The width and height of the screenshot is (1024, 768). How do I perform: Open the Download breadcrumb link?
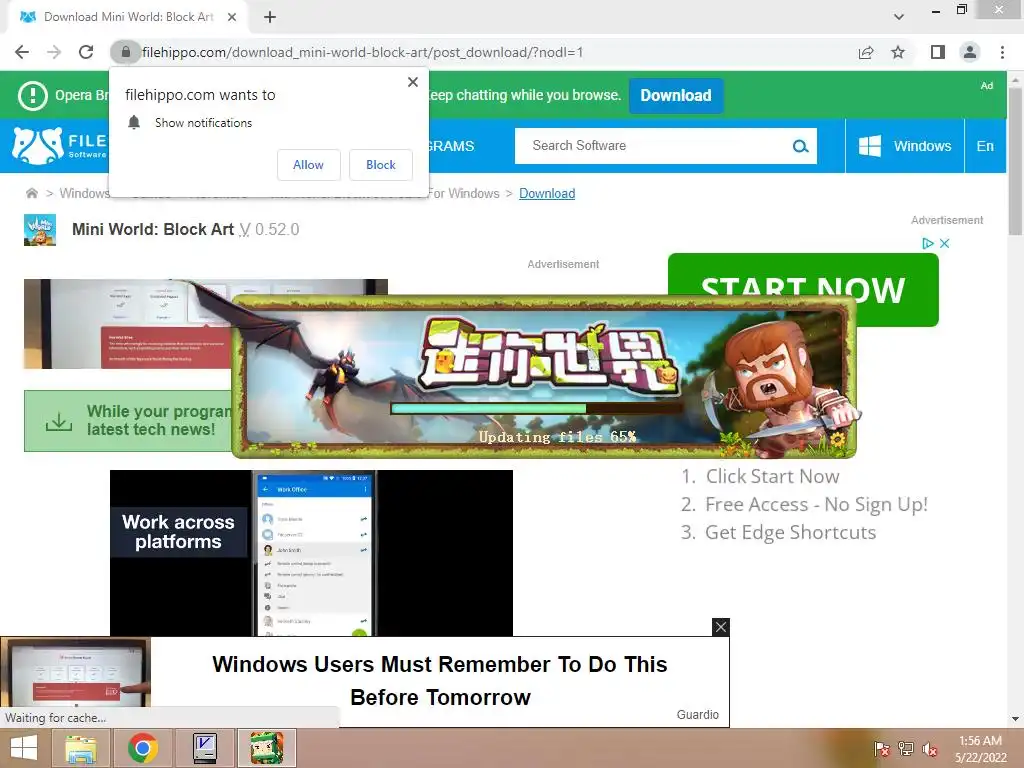(x=547, y=193)
